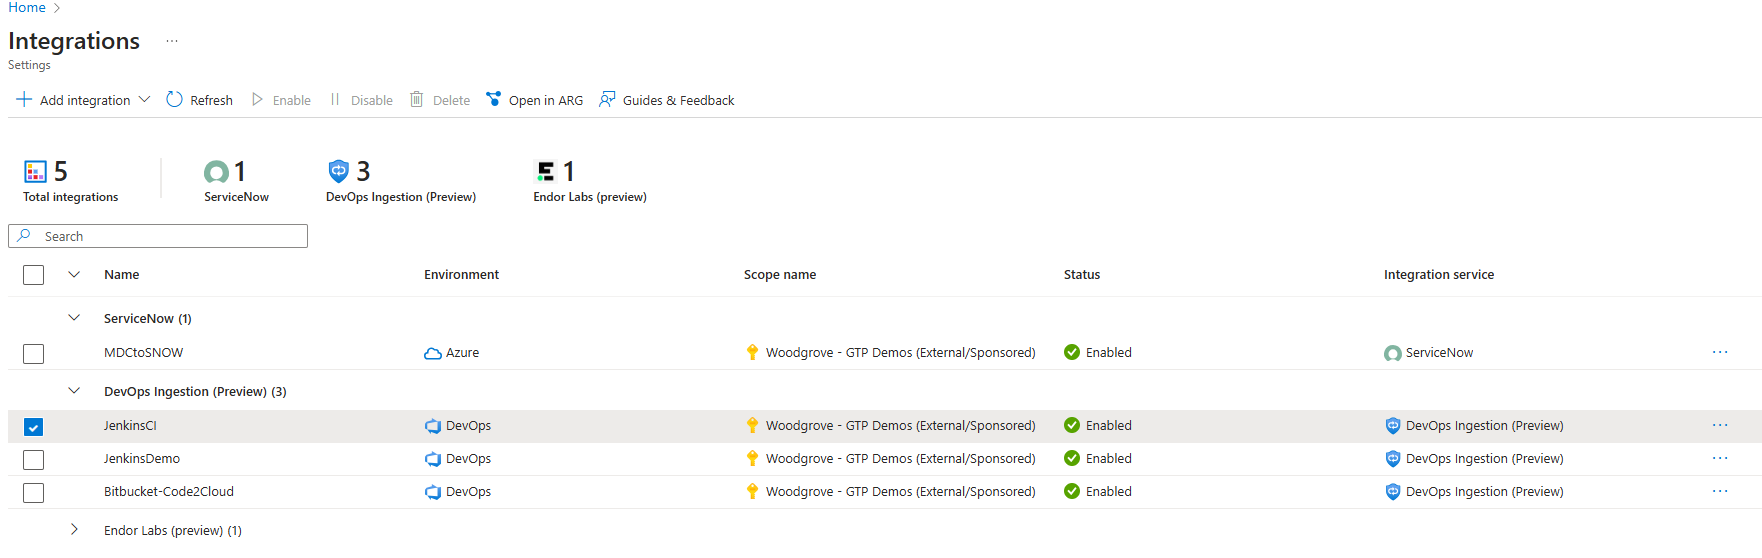The width and height of the screenshot is (1762, 558).
Task: Click Enabled status text in Bitbucket-Code2Cloud row
Action: (1109, 491)
